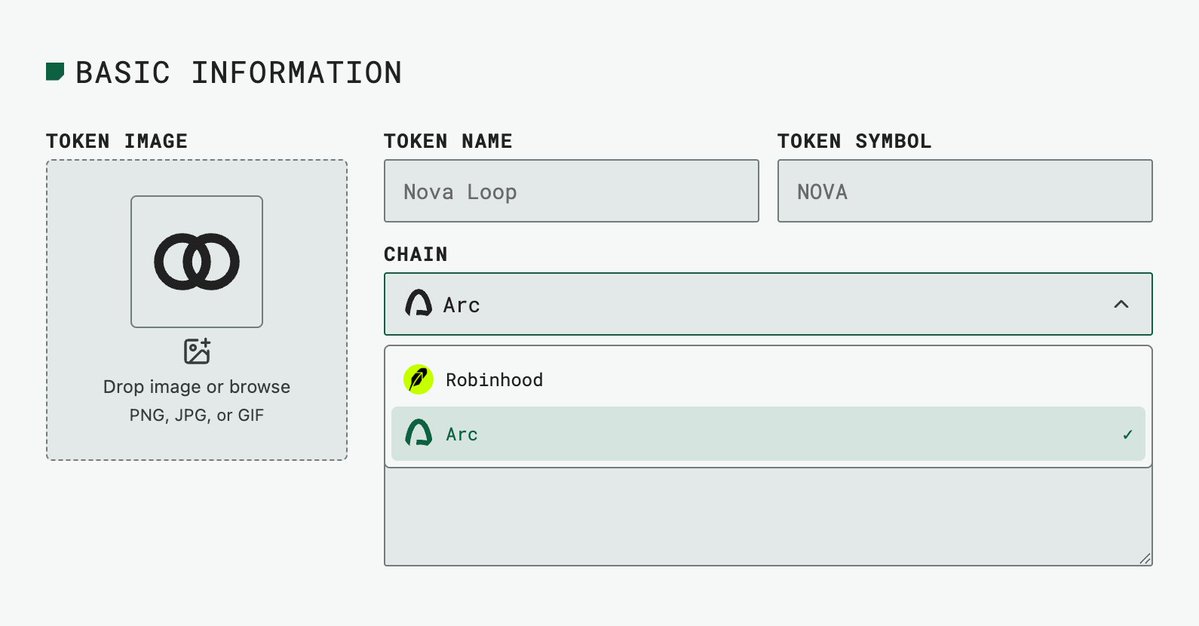Viewport: 1199px width, 626px height.
Task: Click the checkmark beside Arc option
Action: (1127, 435)
